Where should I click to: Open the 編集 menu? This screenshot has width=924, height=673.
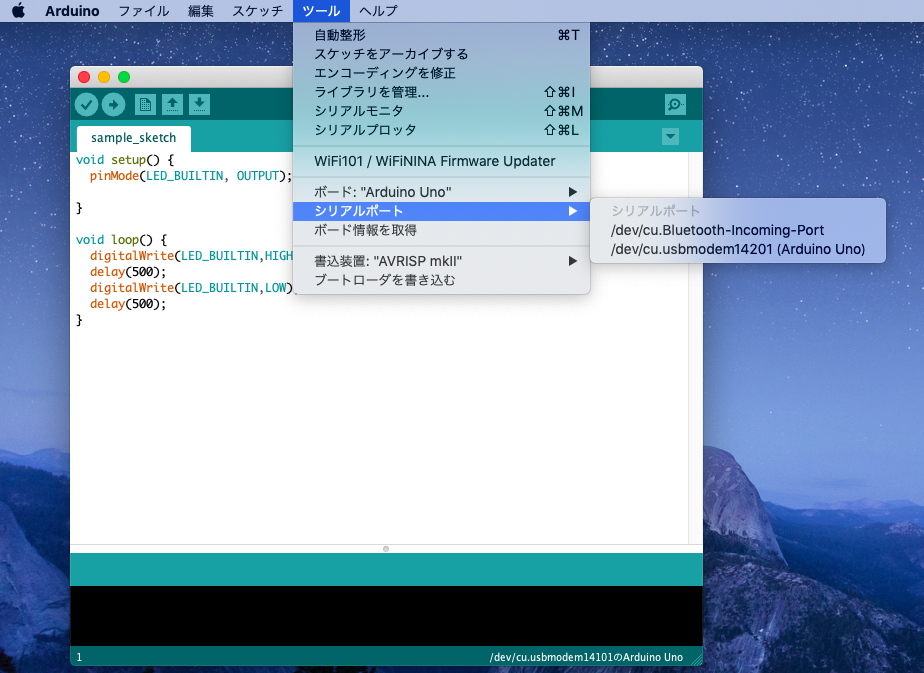(x=200, y=11)
